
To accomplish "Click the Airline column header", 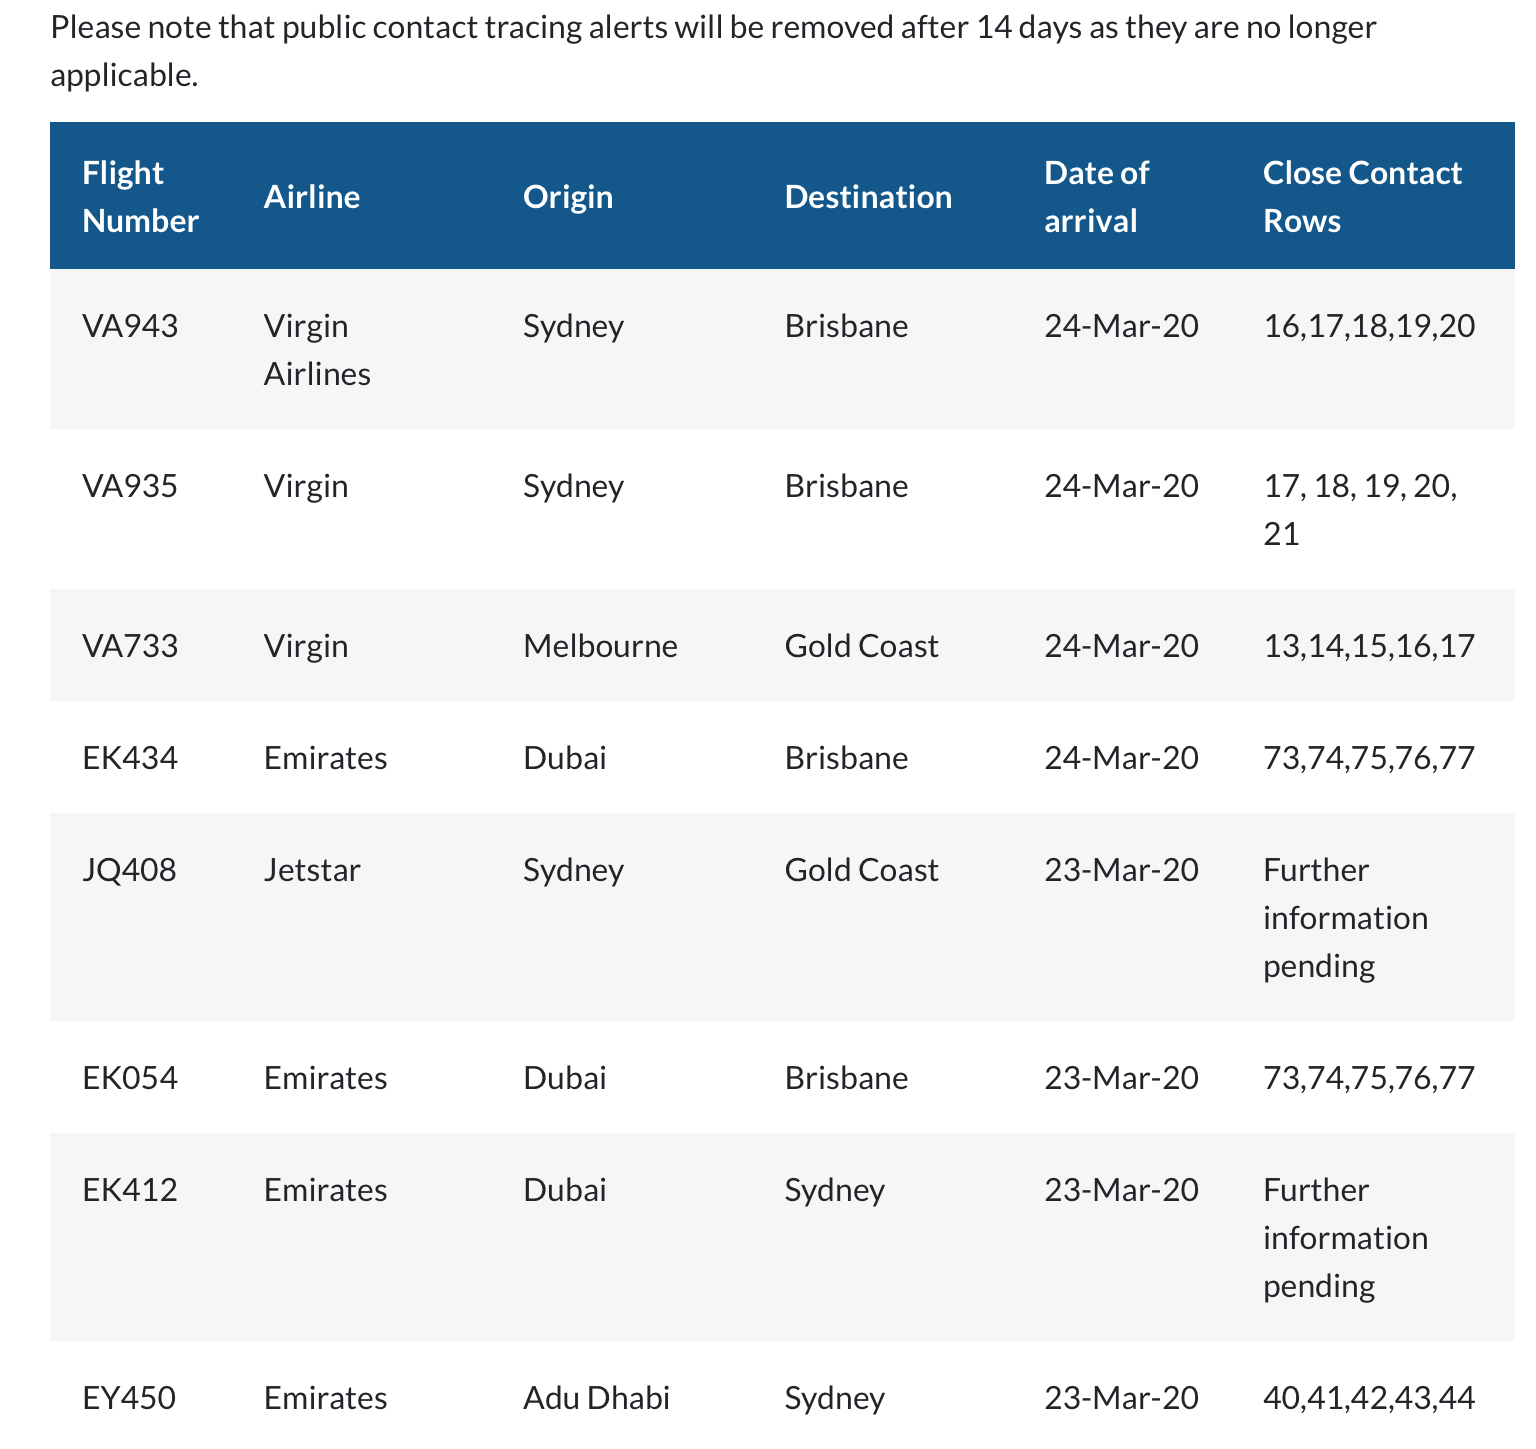I will tap(312, 197).
